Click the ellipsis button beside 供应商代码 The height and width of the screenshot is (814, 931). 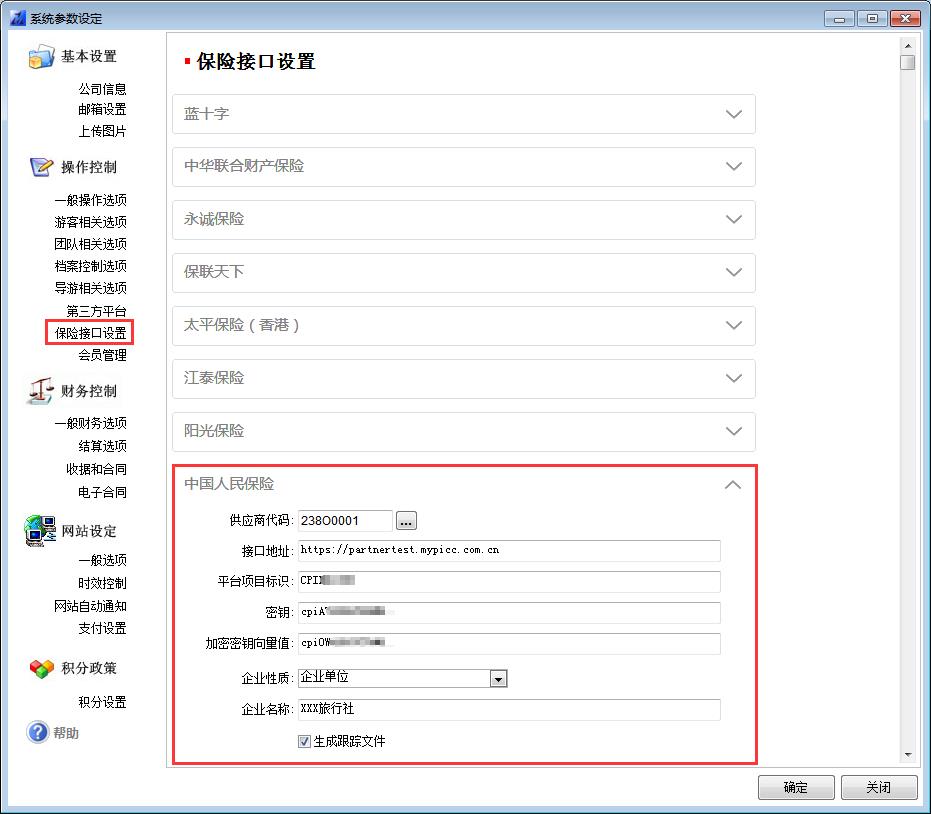click(x=406, y=520)
